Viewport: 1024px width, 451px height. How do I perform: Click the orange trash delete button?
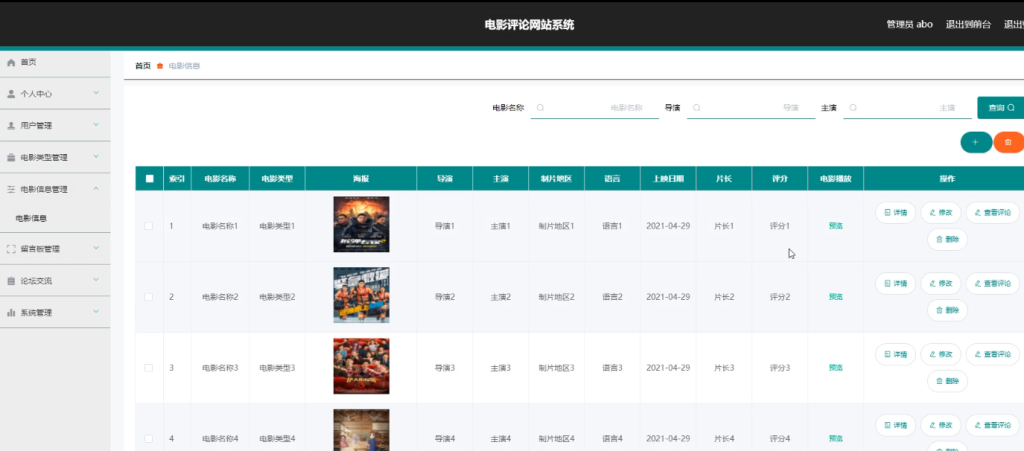(1008, 142)
